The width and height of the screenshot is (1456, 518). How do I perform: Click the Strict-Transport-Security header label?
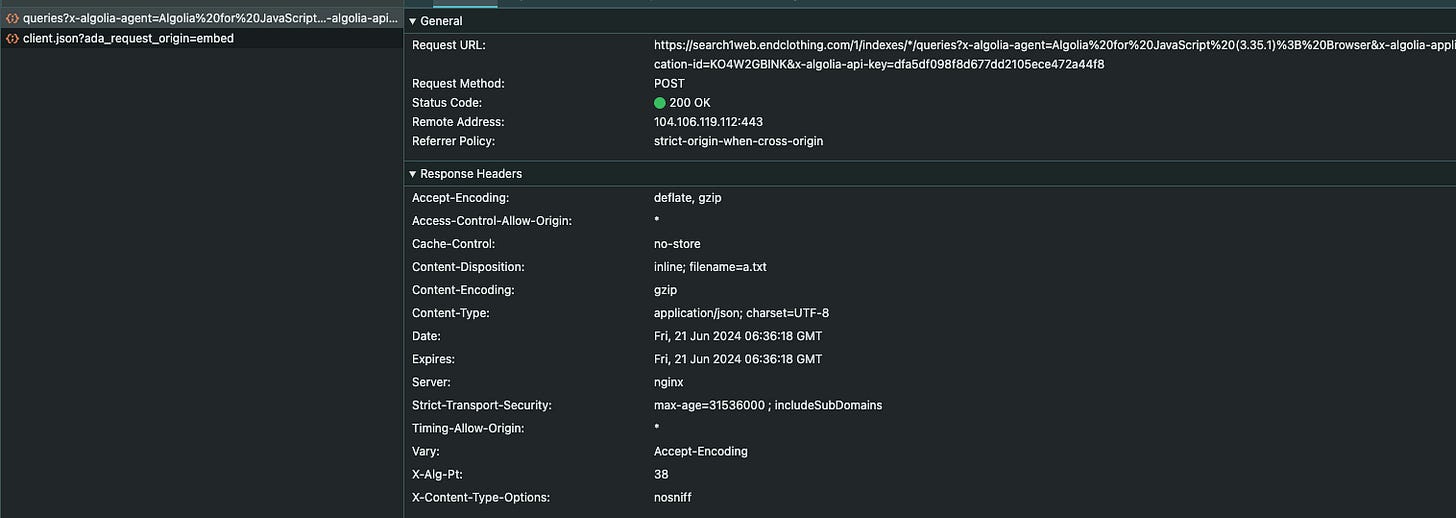(x=482, y=405)
